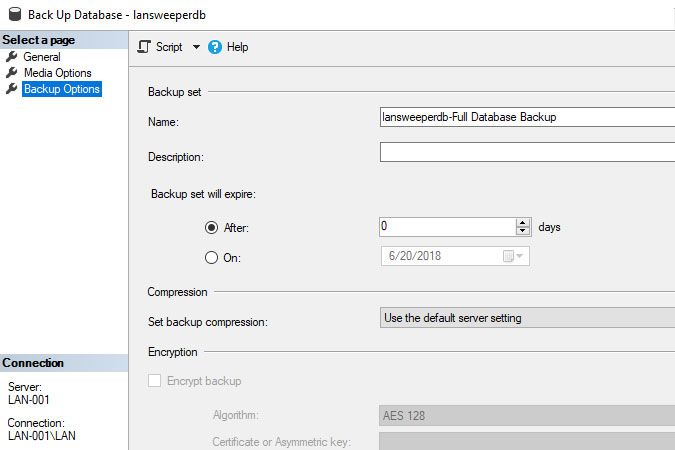Open the Set backup compression dropdown
Image resolution: width=675 pixels, height=450 pixels.
click(x=527, y=318)
